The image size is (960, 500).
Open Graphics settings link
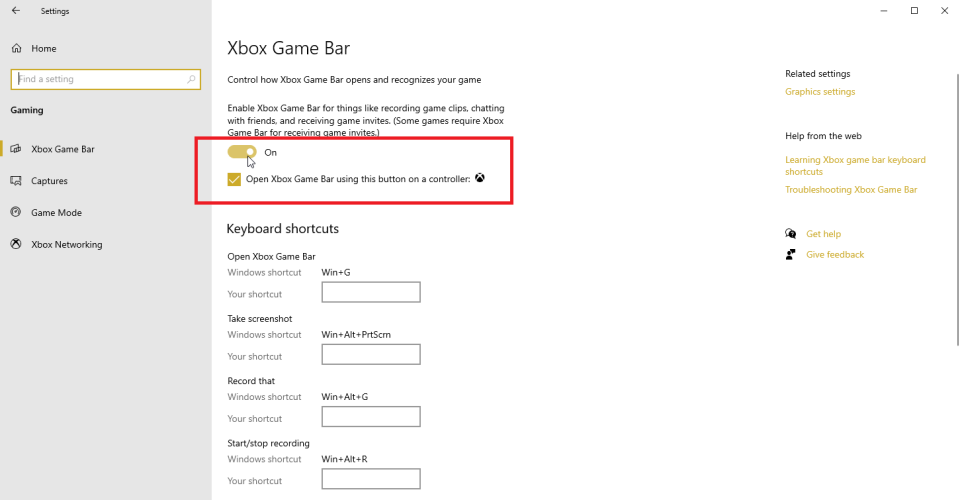click(820, 92)
